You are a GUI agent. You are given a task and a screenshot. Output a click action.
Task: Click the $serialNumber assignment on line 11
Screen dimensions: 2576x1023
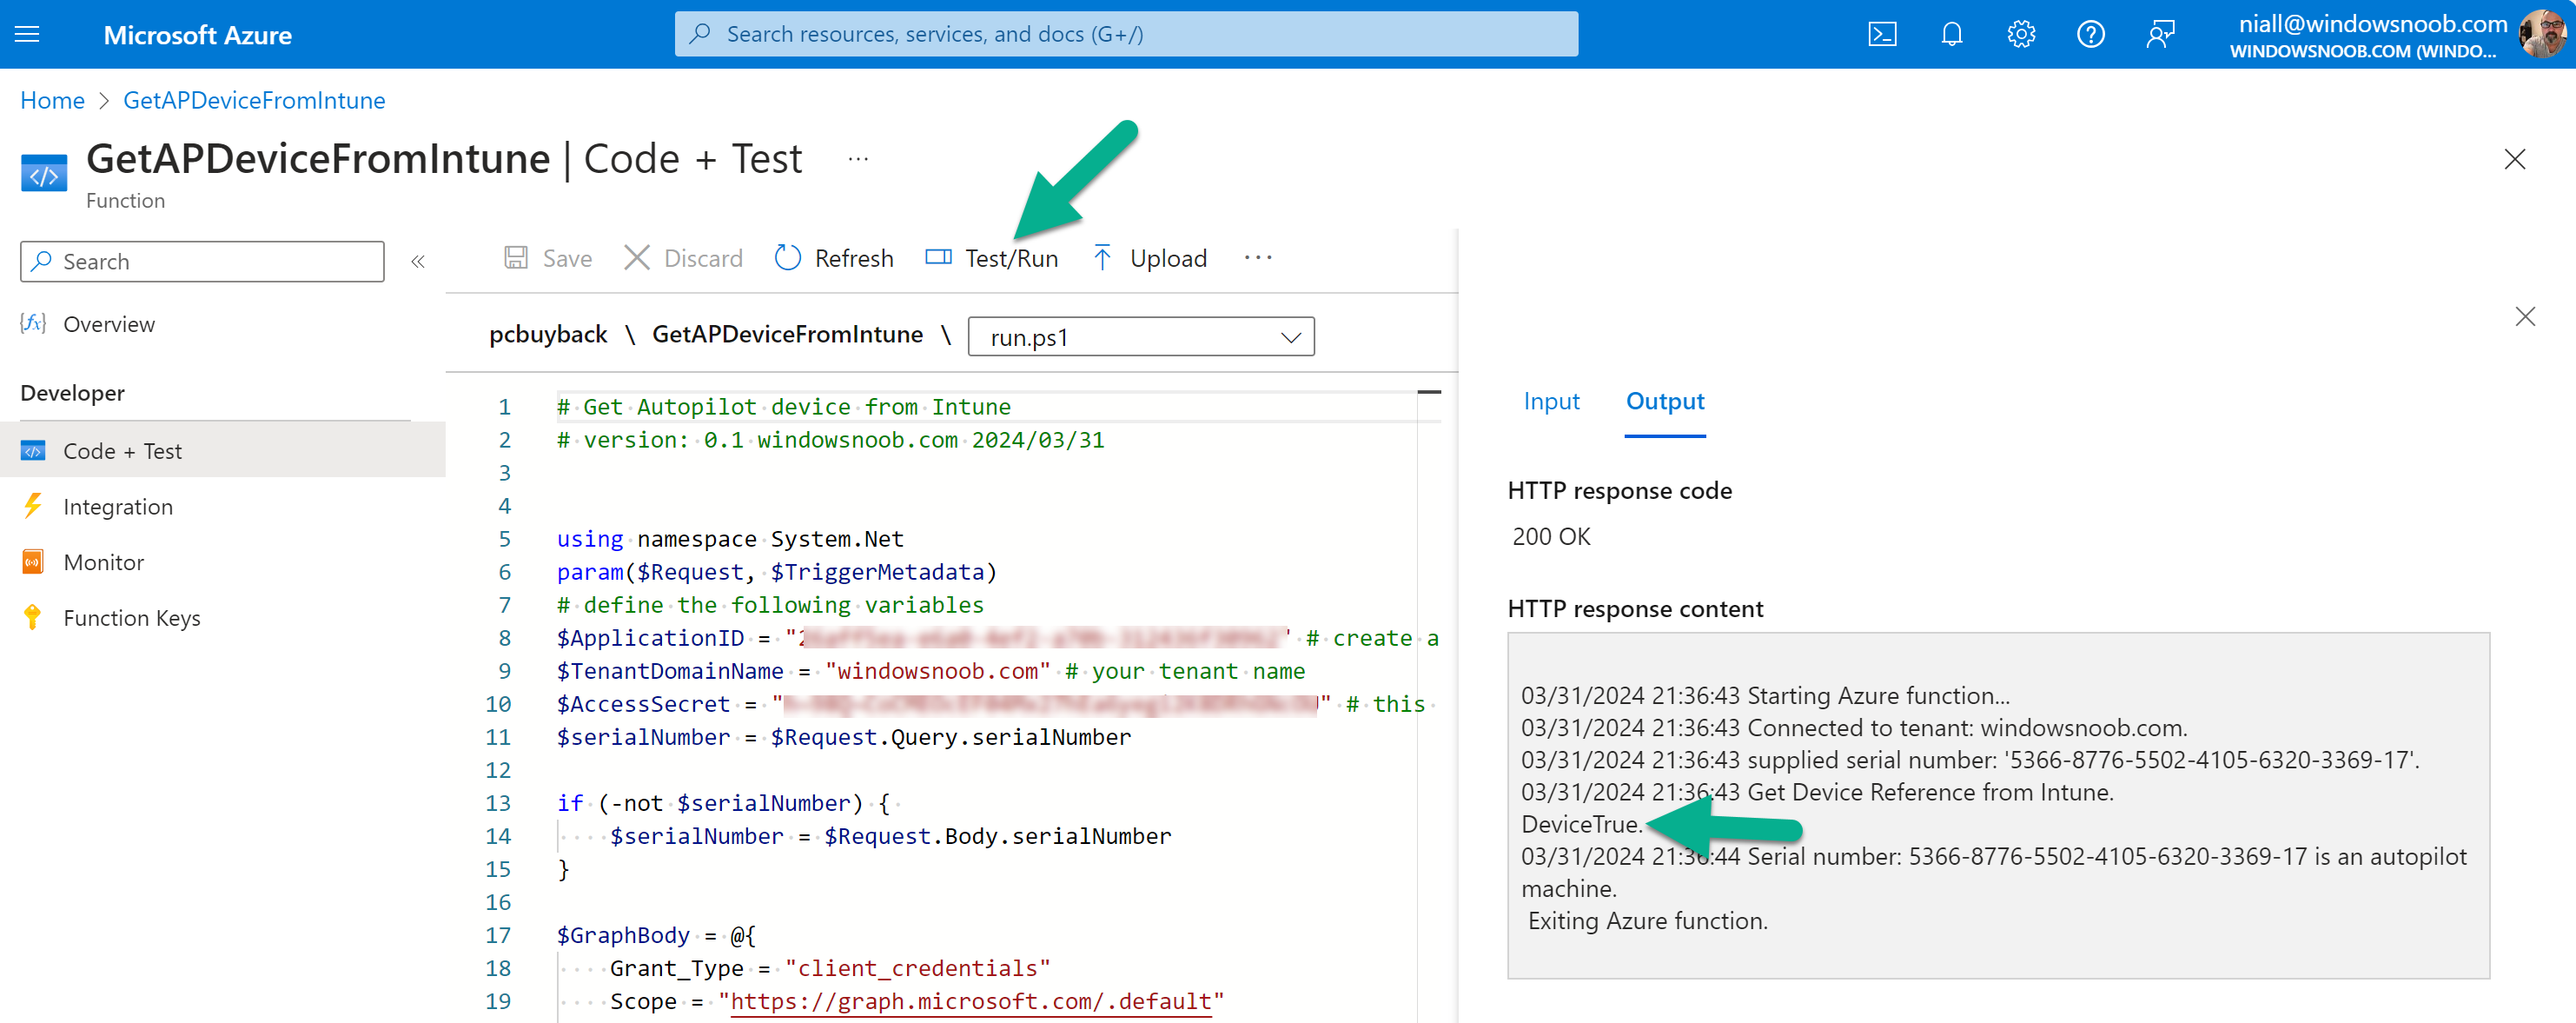click(844, 738)
